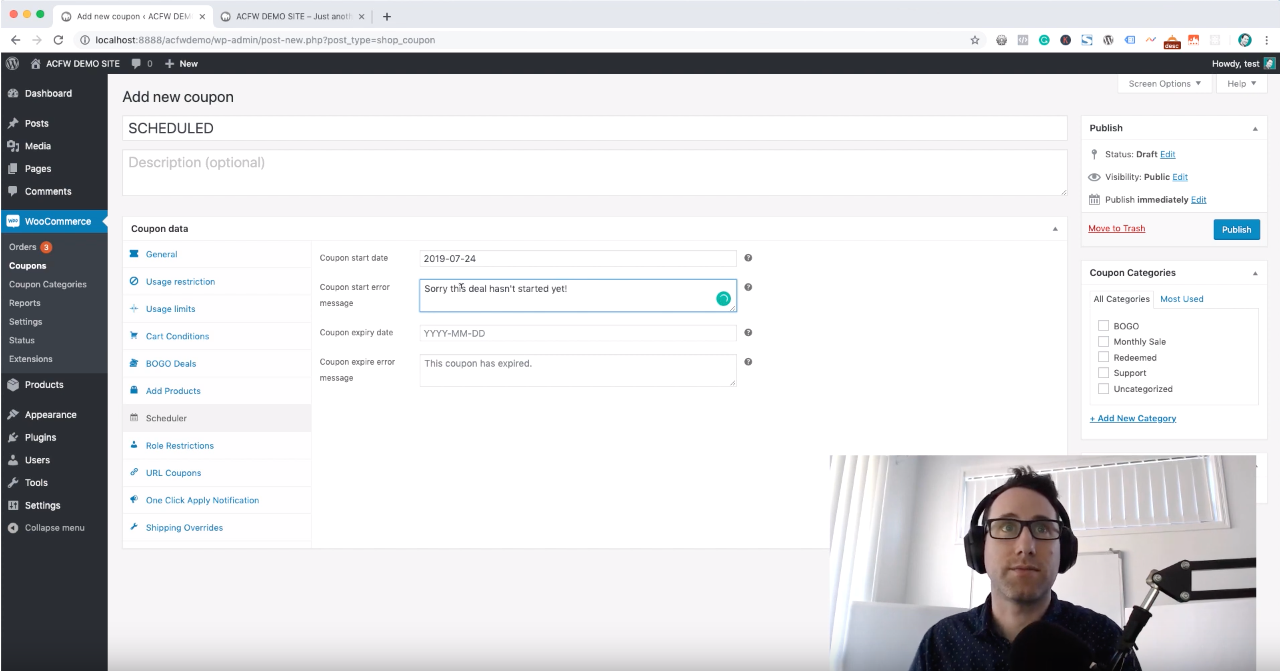Click the Collapse menu arrow icon
This screenshot has height=671, width=1280.
coord(13,528)
